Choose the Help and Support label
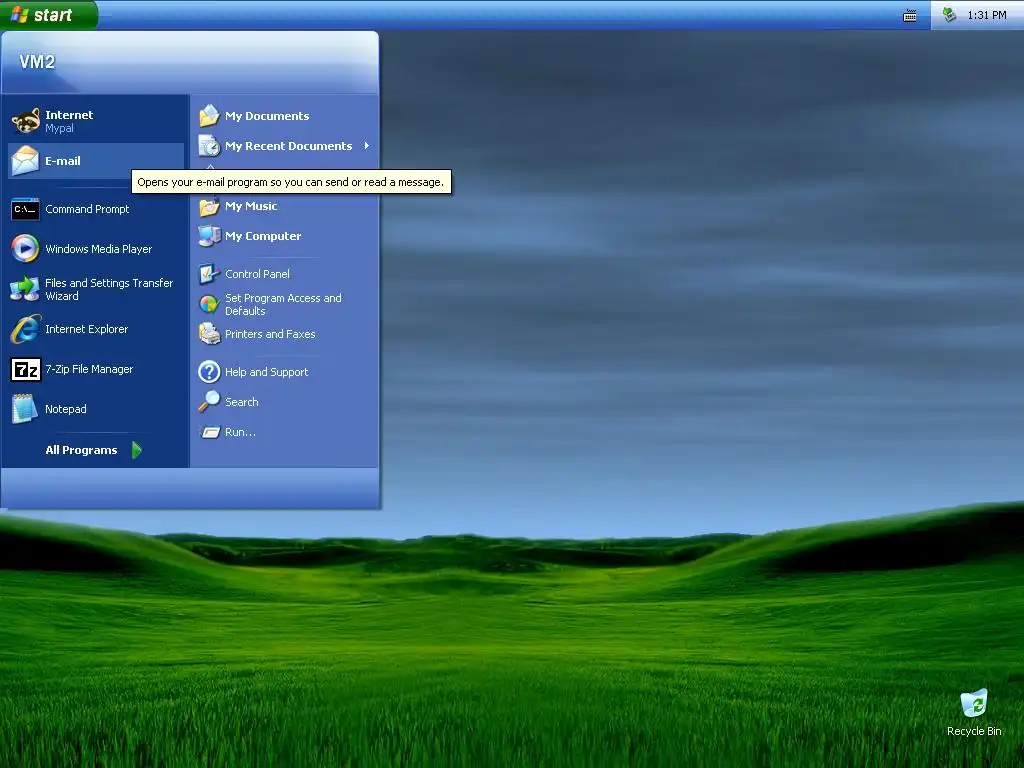This screenshot has width=1024, height=768. [x=266, y=372]
